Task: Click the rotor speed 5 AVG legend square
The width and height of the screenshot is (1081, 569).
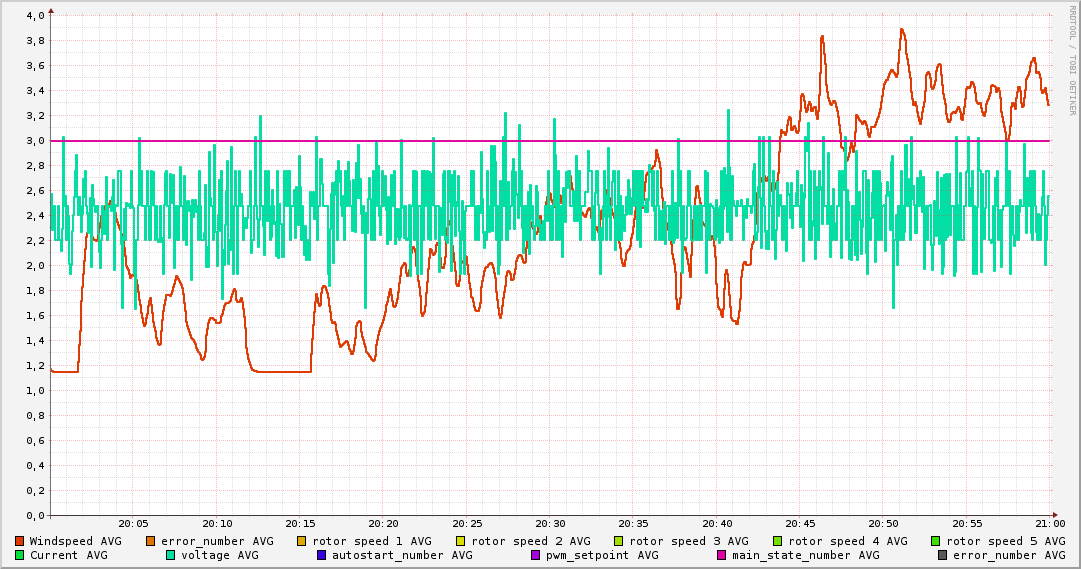Action: click(x=937, y=541)
